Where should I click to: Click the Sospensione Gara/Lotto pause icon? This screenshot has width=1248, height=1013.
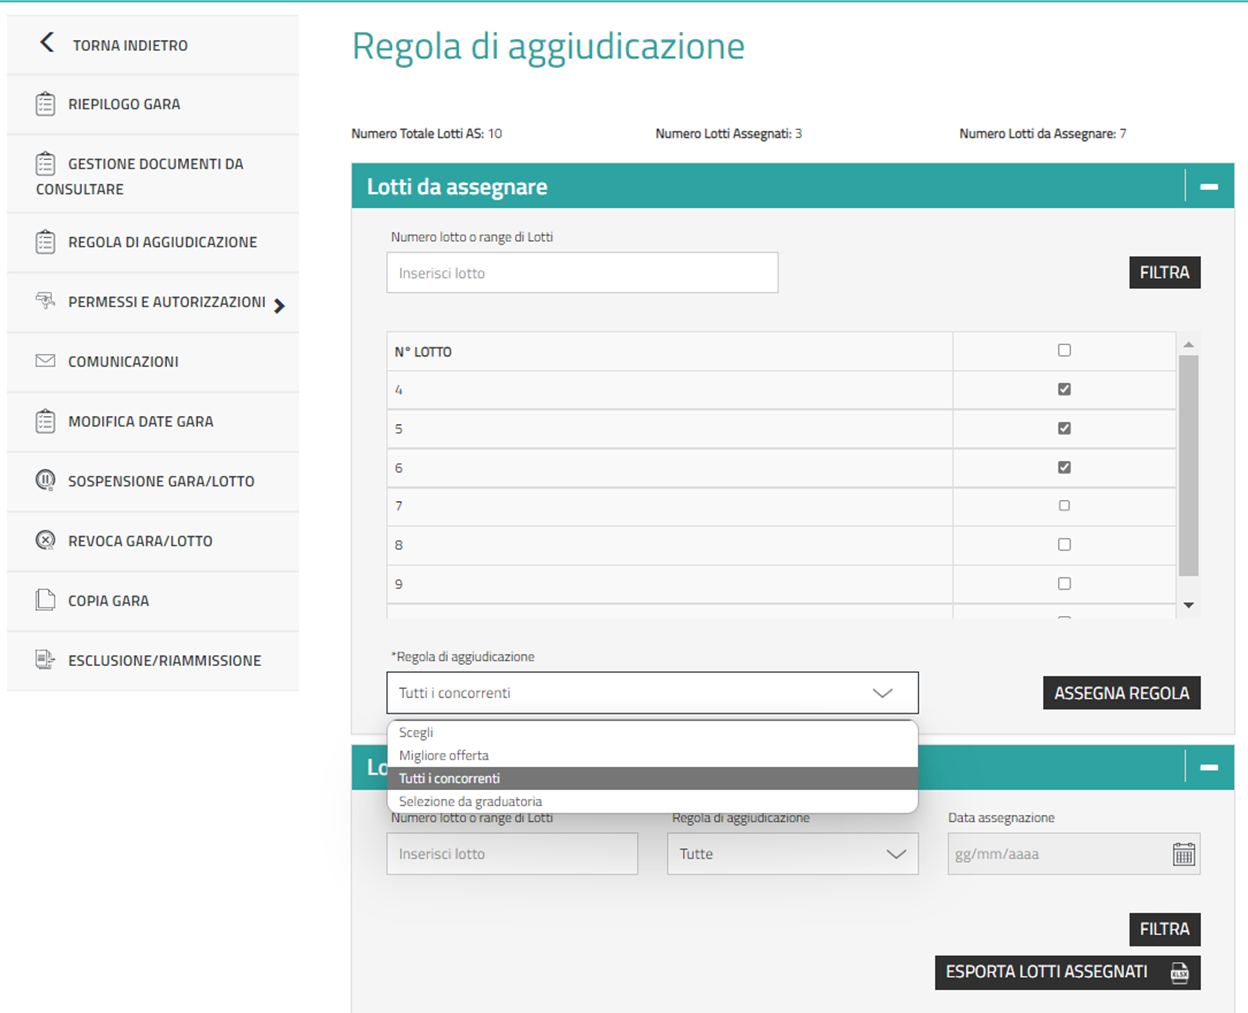45,480
